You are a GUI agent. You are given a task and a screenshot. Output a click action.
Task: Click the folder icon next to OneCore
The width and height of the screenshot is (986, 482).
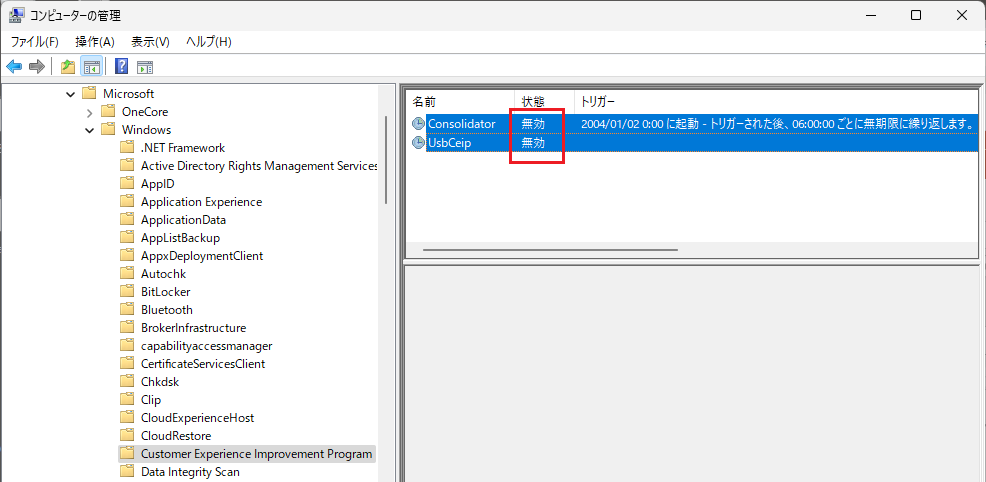[108, 112]
